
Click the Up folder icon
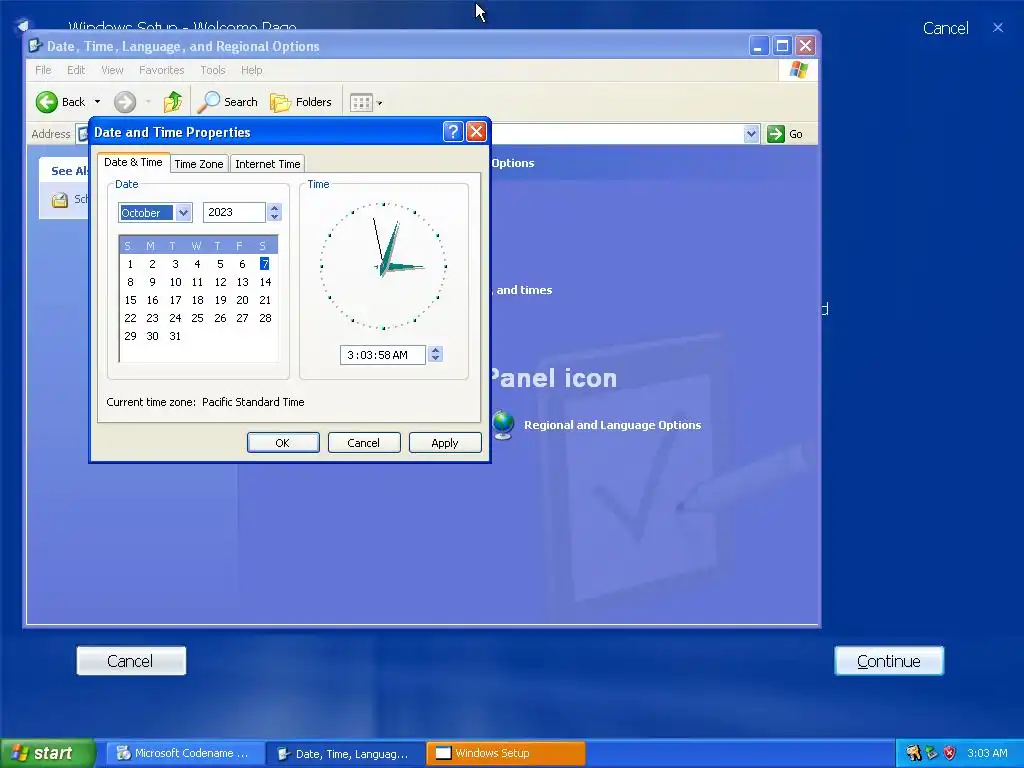pyautogui.click(x=172, y=102)
